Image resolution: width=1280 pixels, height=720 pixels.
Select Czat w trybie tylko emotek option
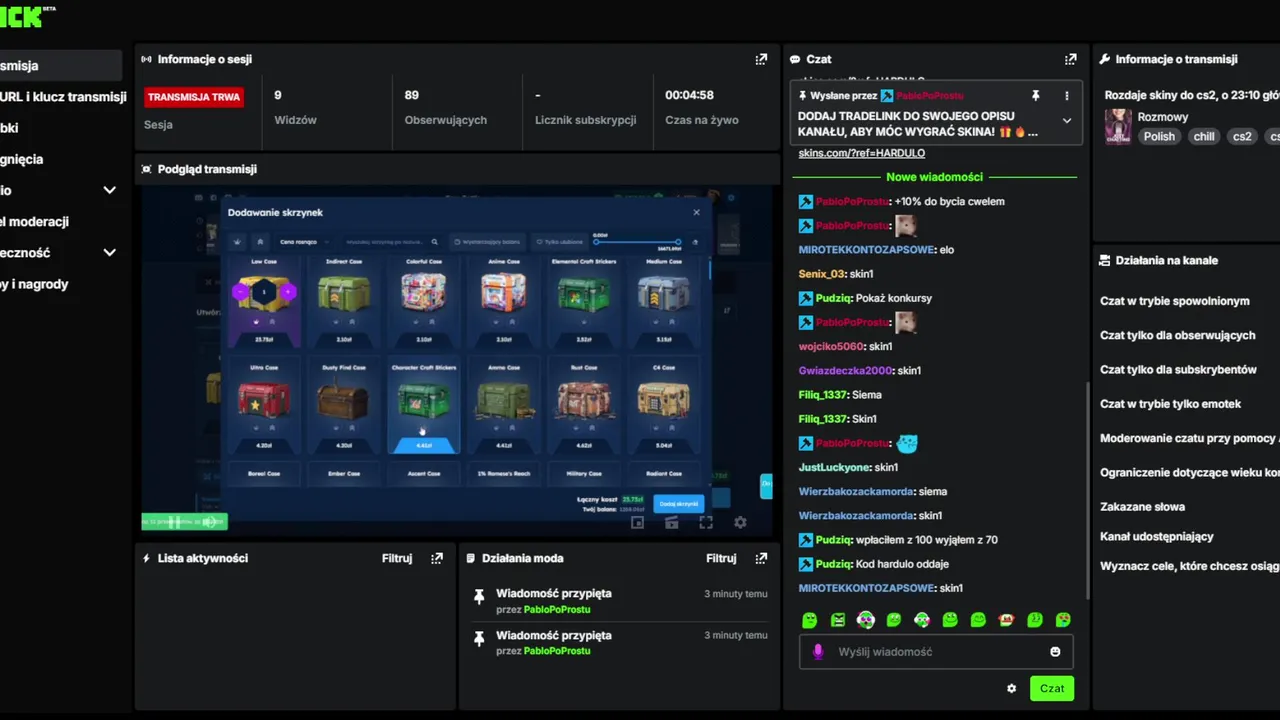[1171, 404]
